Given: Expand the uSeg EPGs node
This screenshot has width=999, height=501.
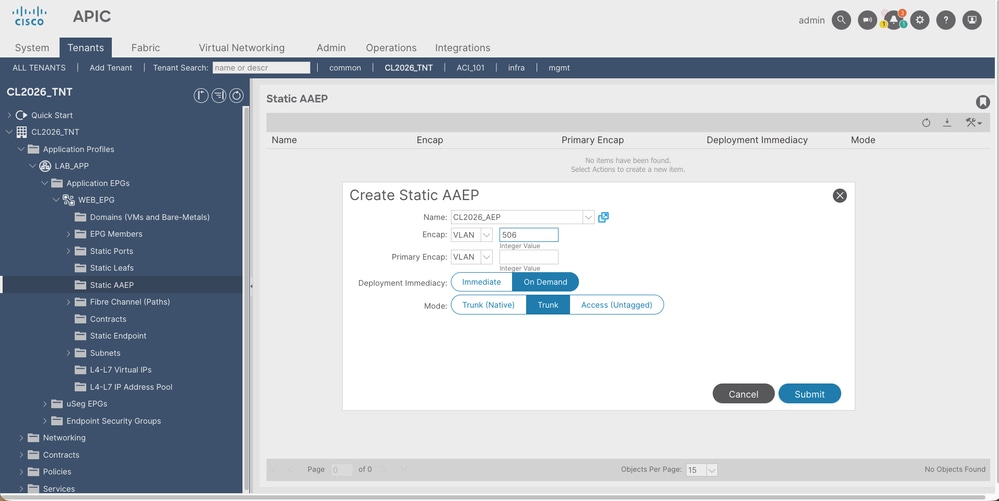Looking at the screenshot, I should tap(45, 404).
